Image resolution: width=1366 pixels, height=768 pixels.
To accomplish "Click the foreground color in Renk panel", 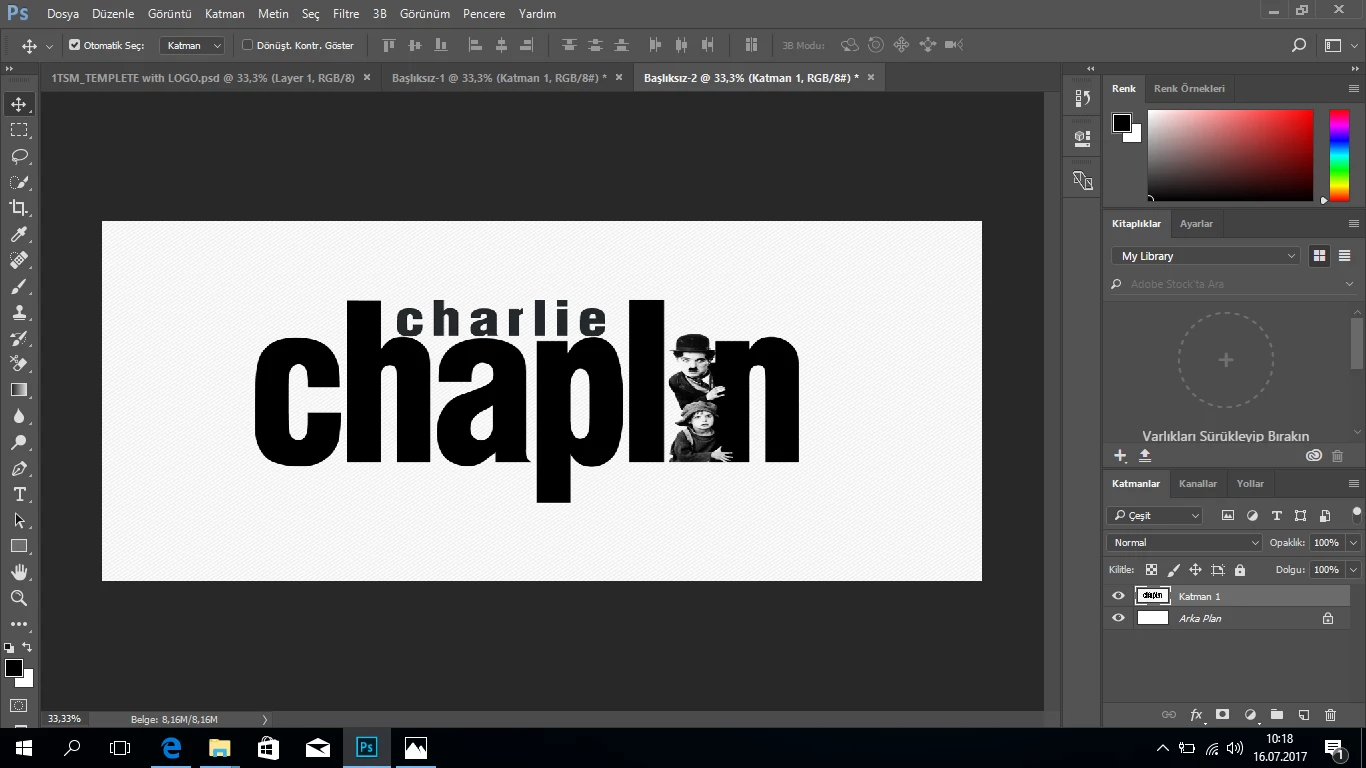I will (1122, 123).
